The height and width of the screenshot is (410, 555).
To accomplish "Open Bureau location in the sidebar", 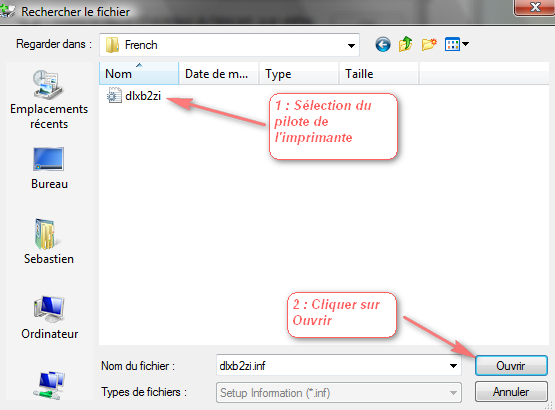I will [49, 168].
